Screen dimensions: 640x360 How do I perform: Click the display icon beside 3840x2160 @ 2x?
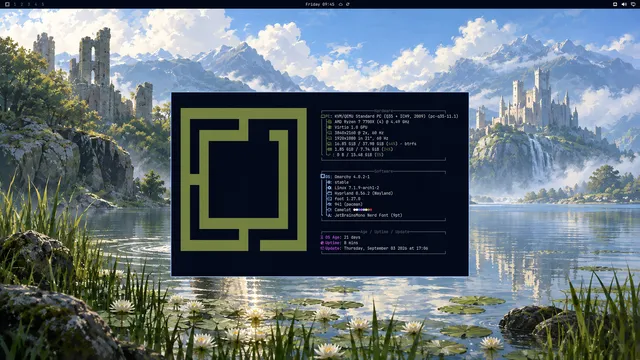point(330,133)
